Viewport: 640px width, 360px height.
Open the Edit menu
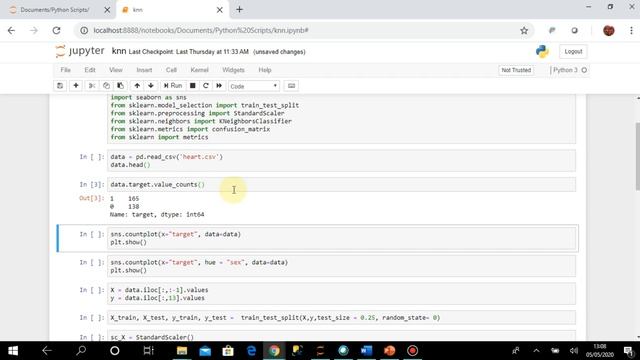pos(90,70)
